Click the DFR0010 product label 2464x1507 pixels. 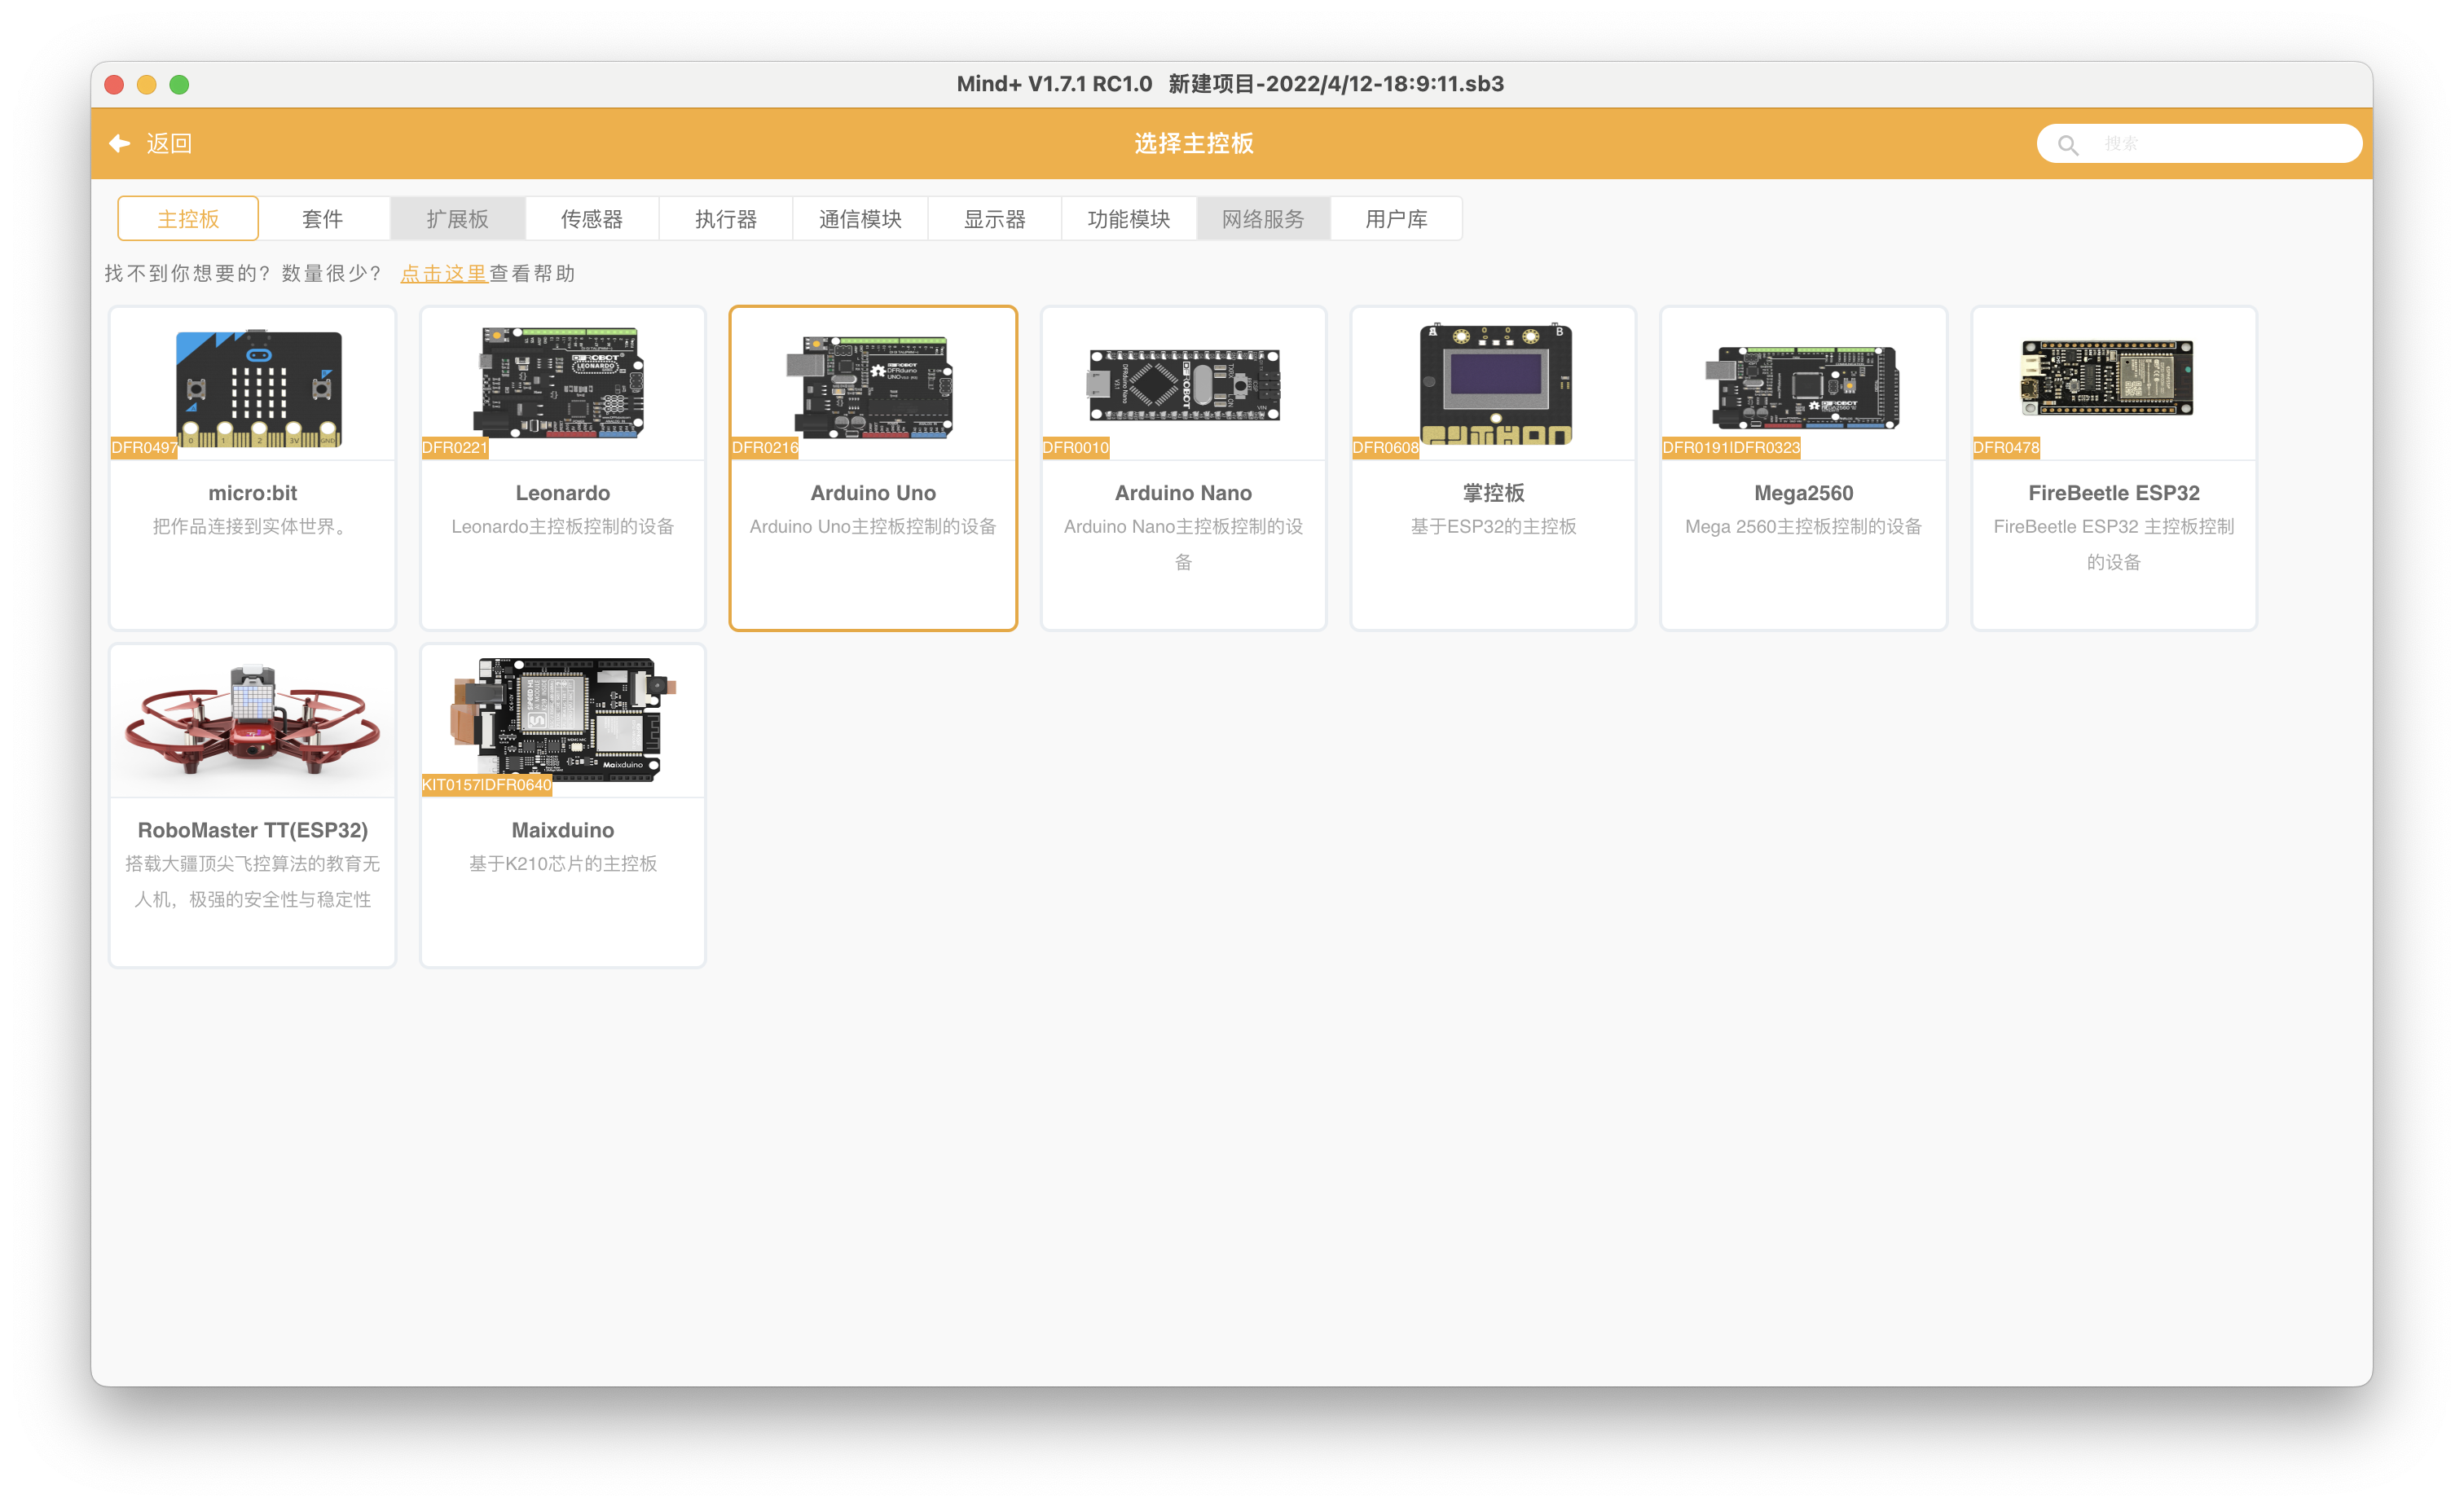1075,448
